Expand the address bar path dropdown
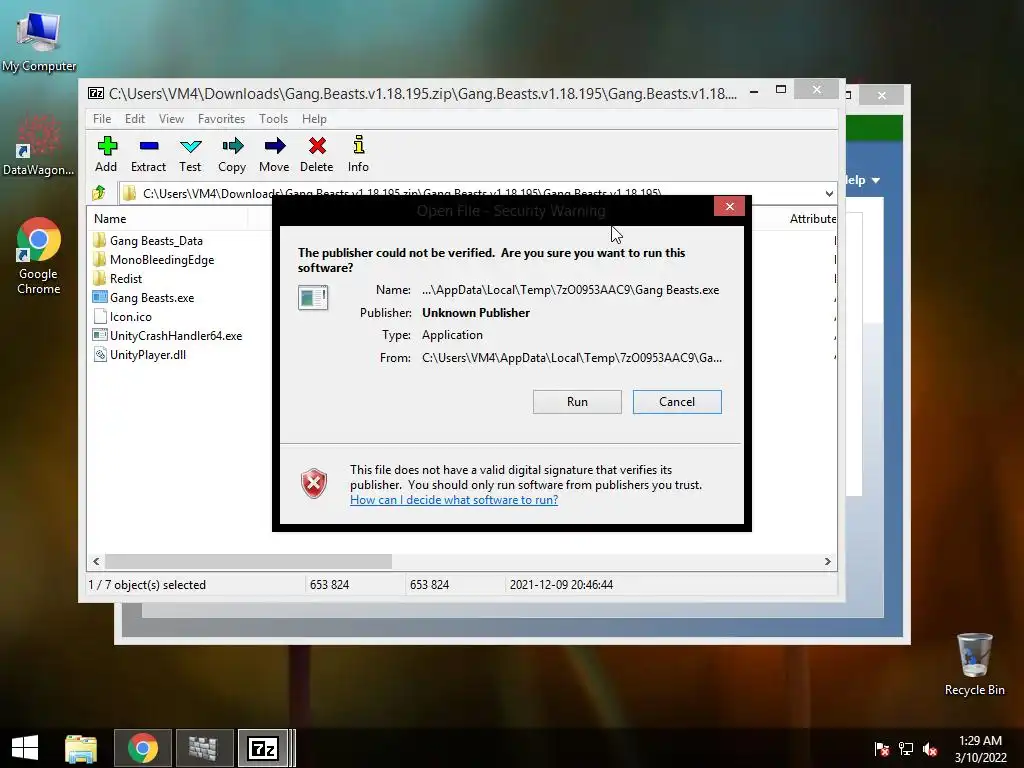This screenshot has height=768, width=1024. tap(829, 193)
